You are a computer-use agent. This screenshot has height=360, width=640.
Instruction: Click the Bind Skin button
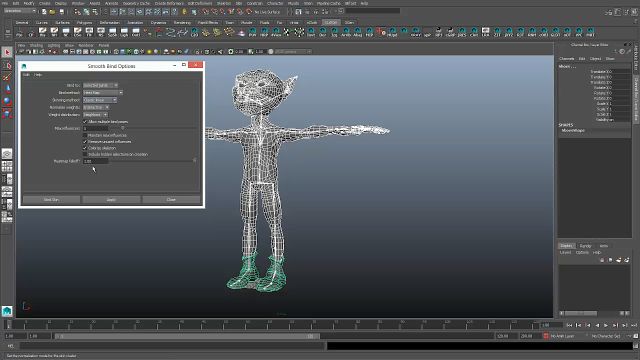(x=51, y=200)
